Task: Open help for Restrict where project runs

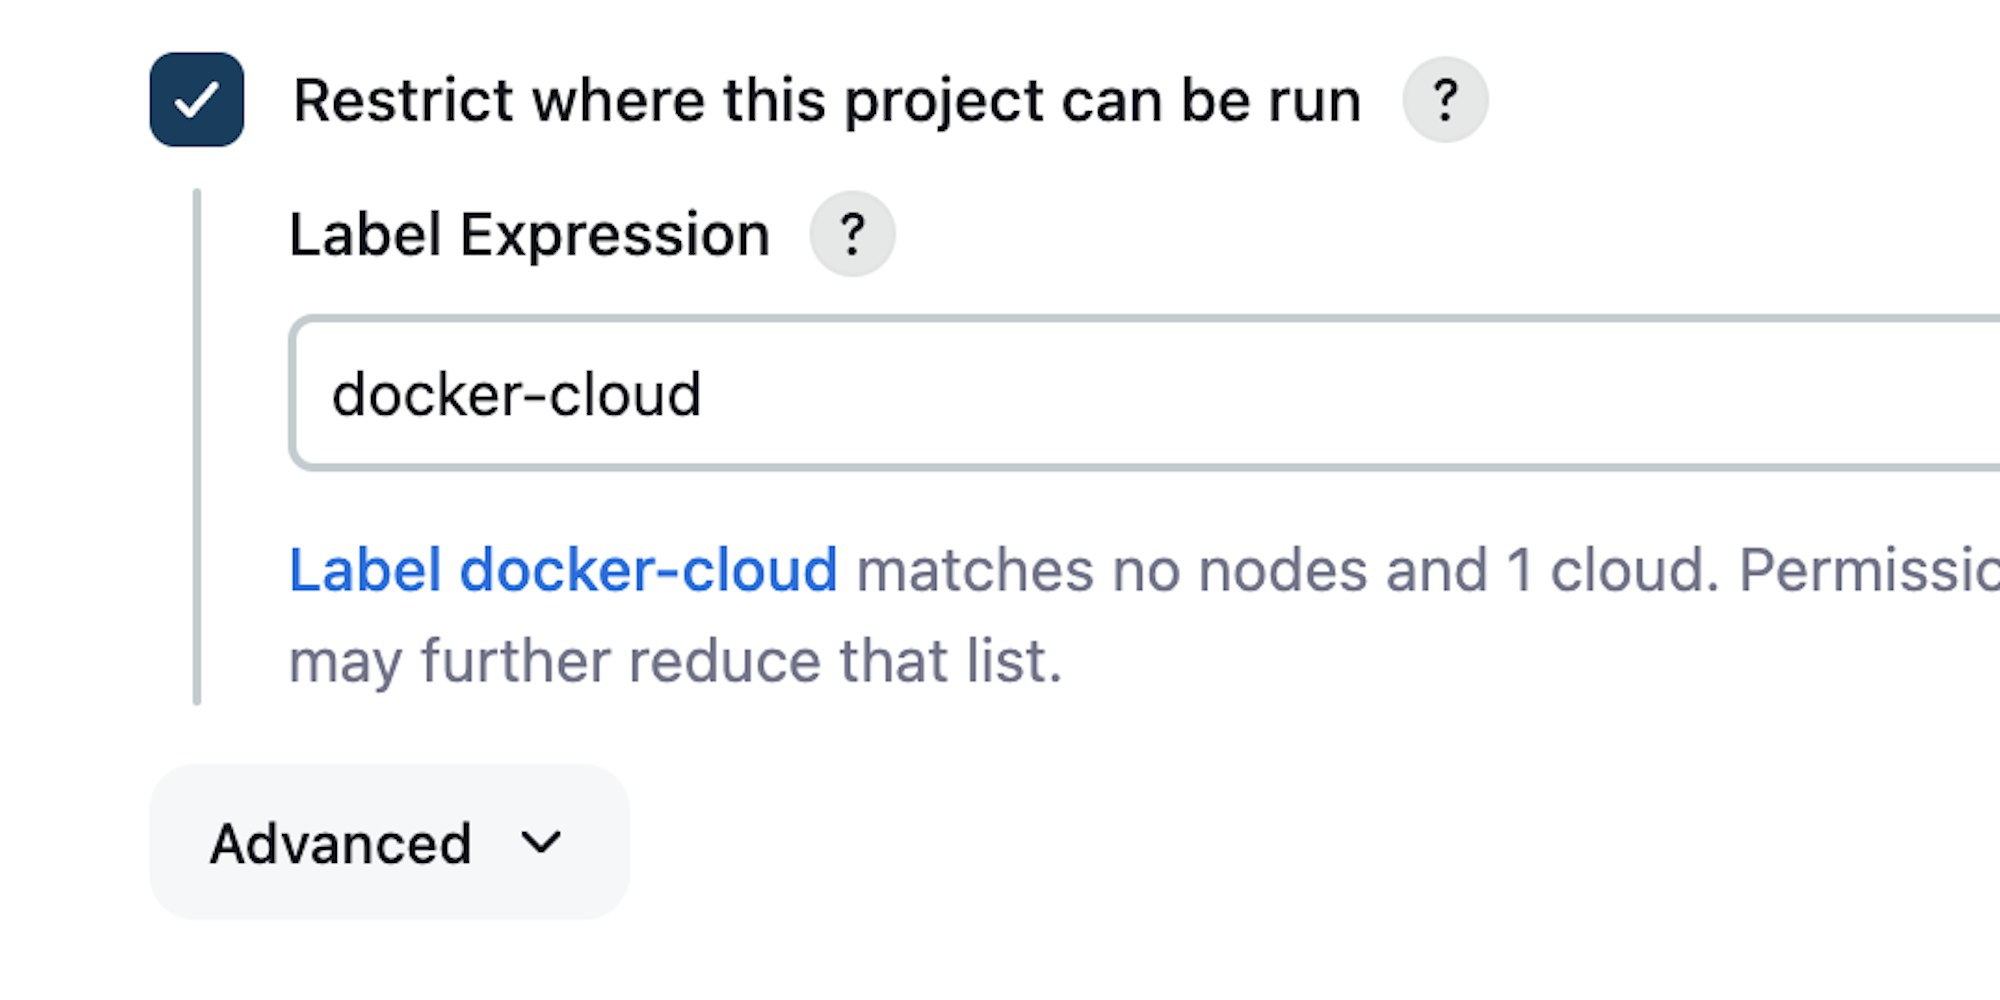Action: [x=1444, y=100]
